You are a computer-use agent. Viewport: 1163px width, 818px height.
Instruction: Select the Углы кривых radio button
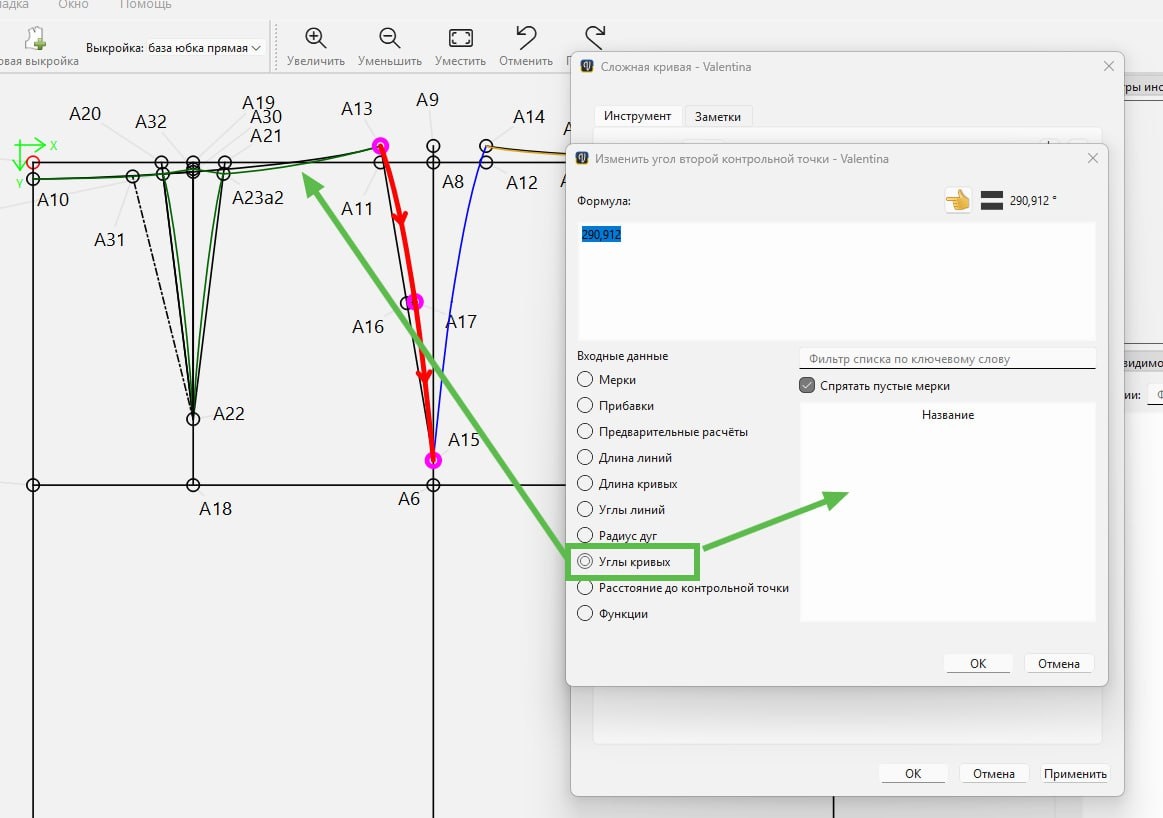point(584,561)
